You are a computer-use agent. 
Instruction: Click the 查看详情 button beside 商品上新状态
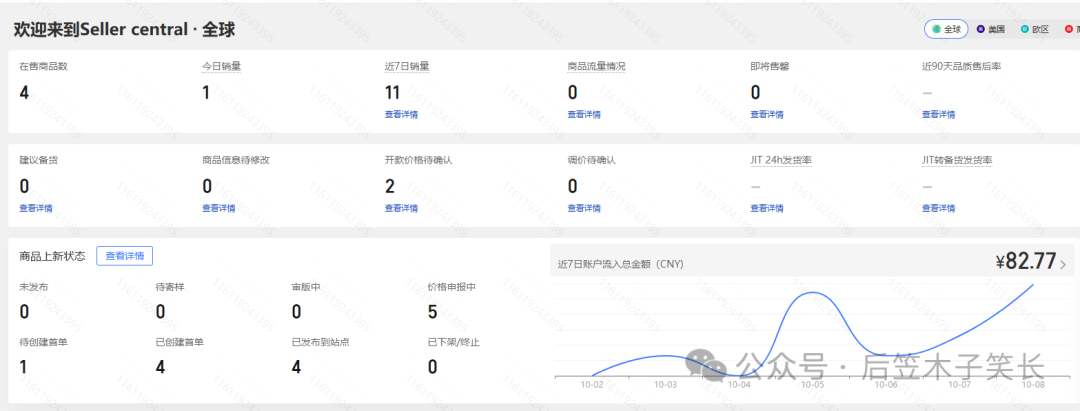pyautogui.click(x=125, y=256)
